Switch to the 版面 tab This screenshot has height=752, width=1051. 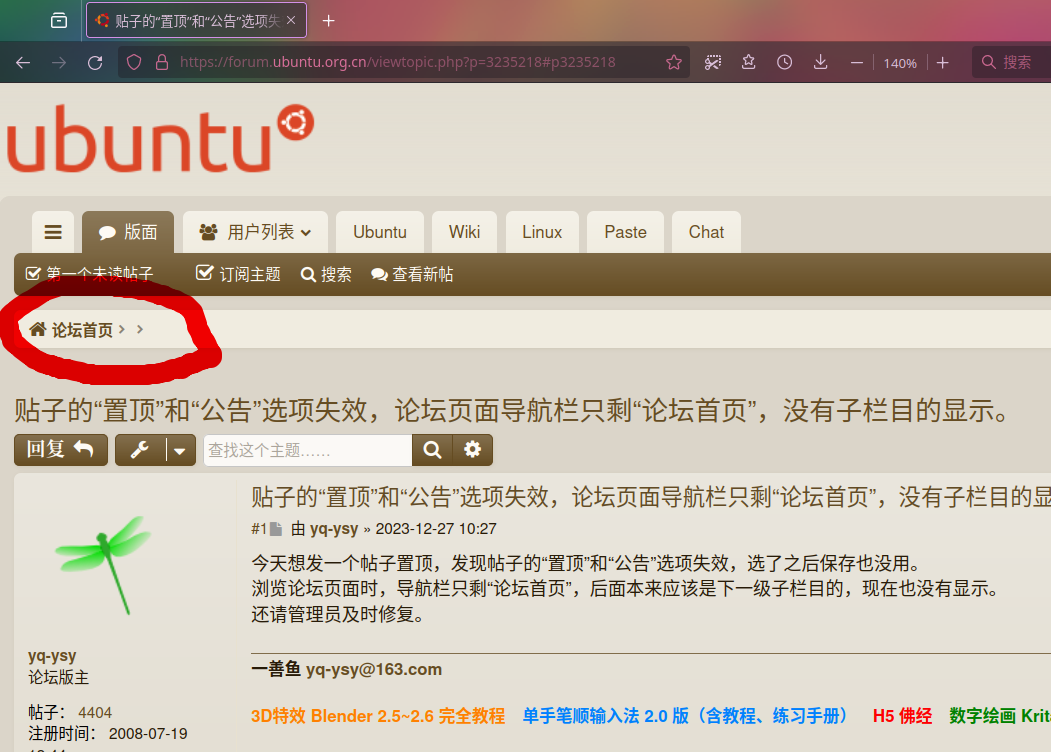coord(128,232)
